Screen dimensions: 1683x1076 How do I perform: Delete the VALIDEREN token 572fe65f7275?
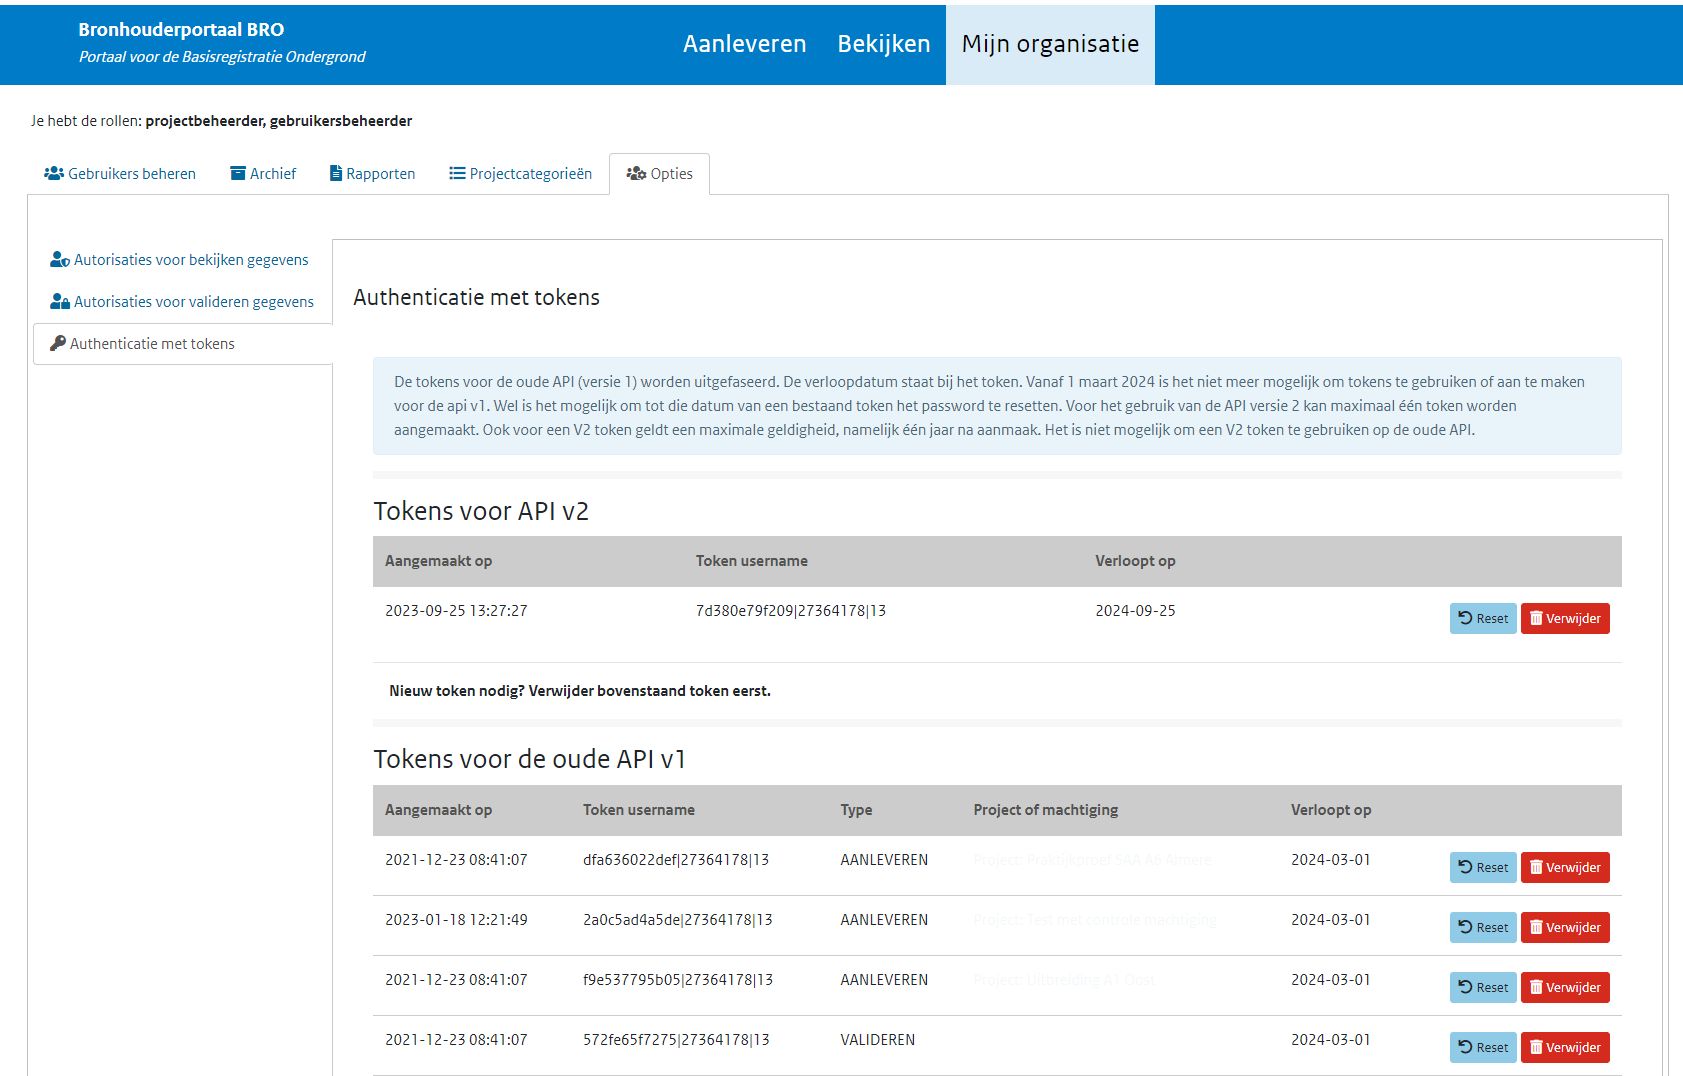(x=1565, y=1047)
